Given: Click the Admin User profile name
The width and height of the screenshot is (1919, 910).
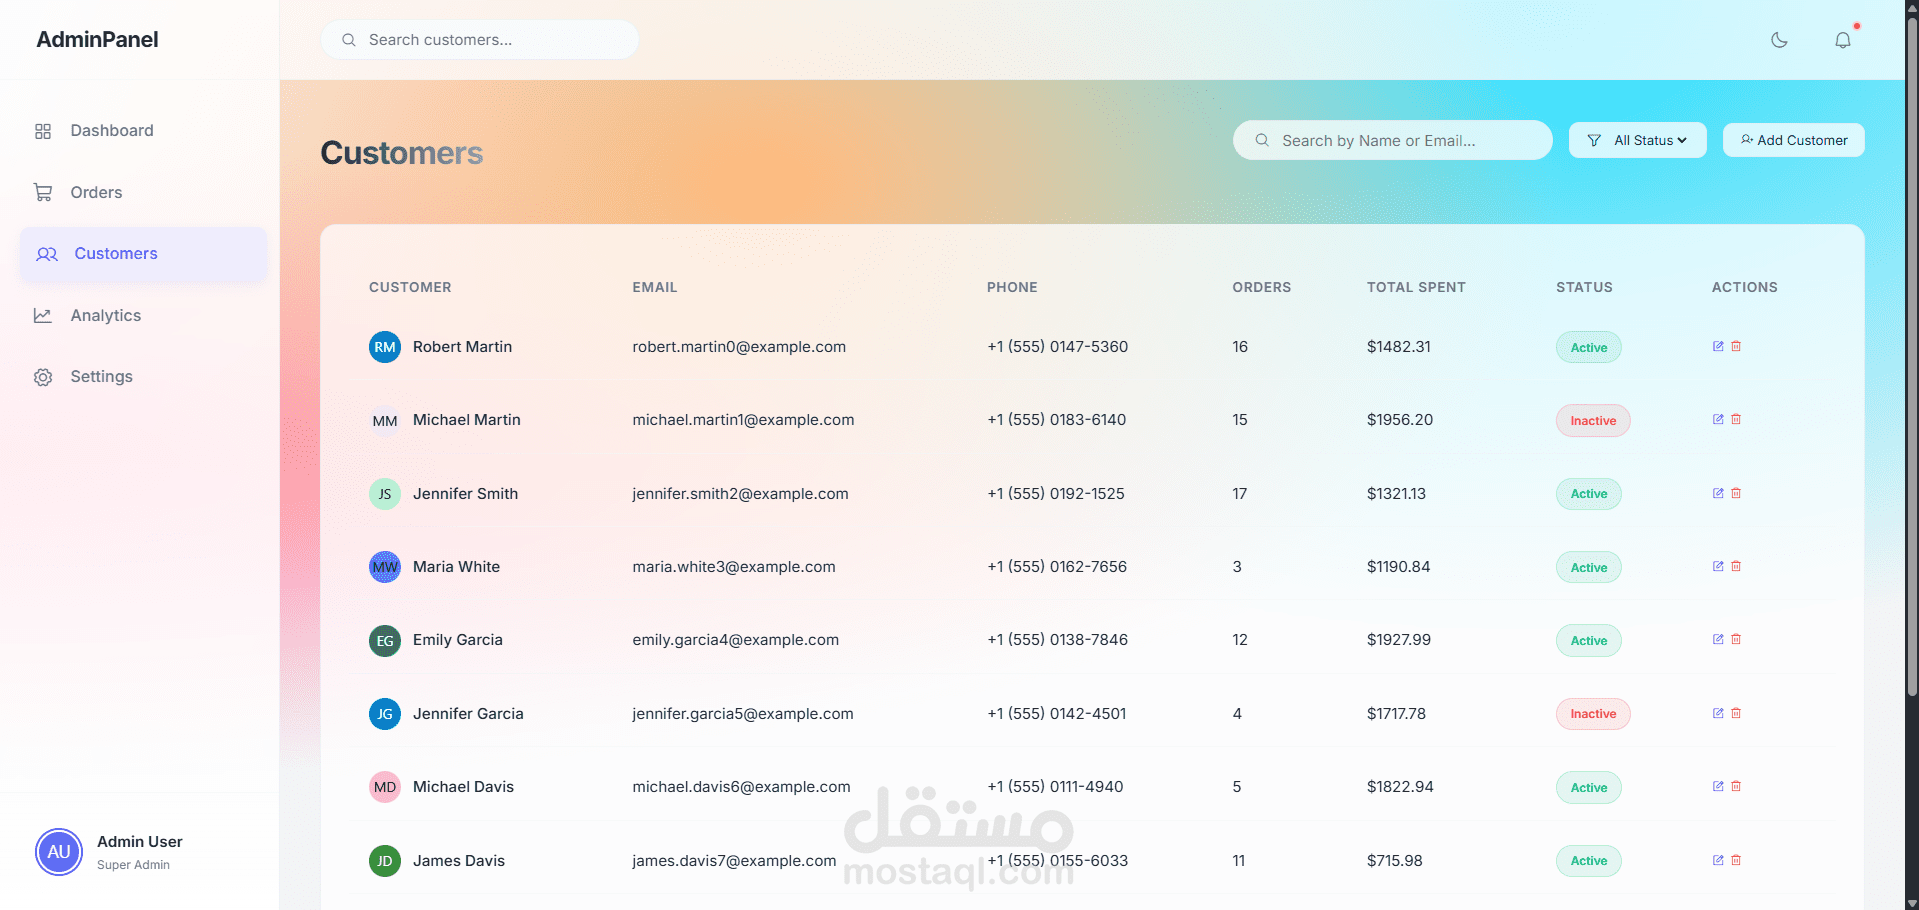Looking at the screenshot, I should coord(140,842).
